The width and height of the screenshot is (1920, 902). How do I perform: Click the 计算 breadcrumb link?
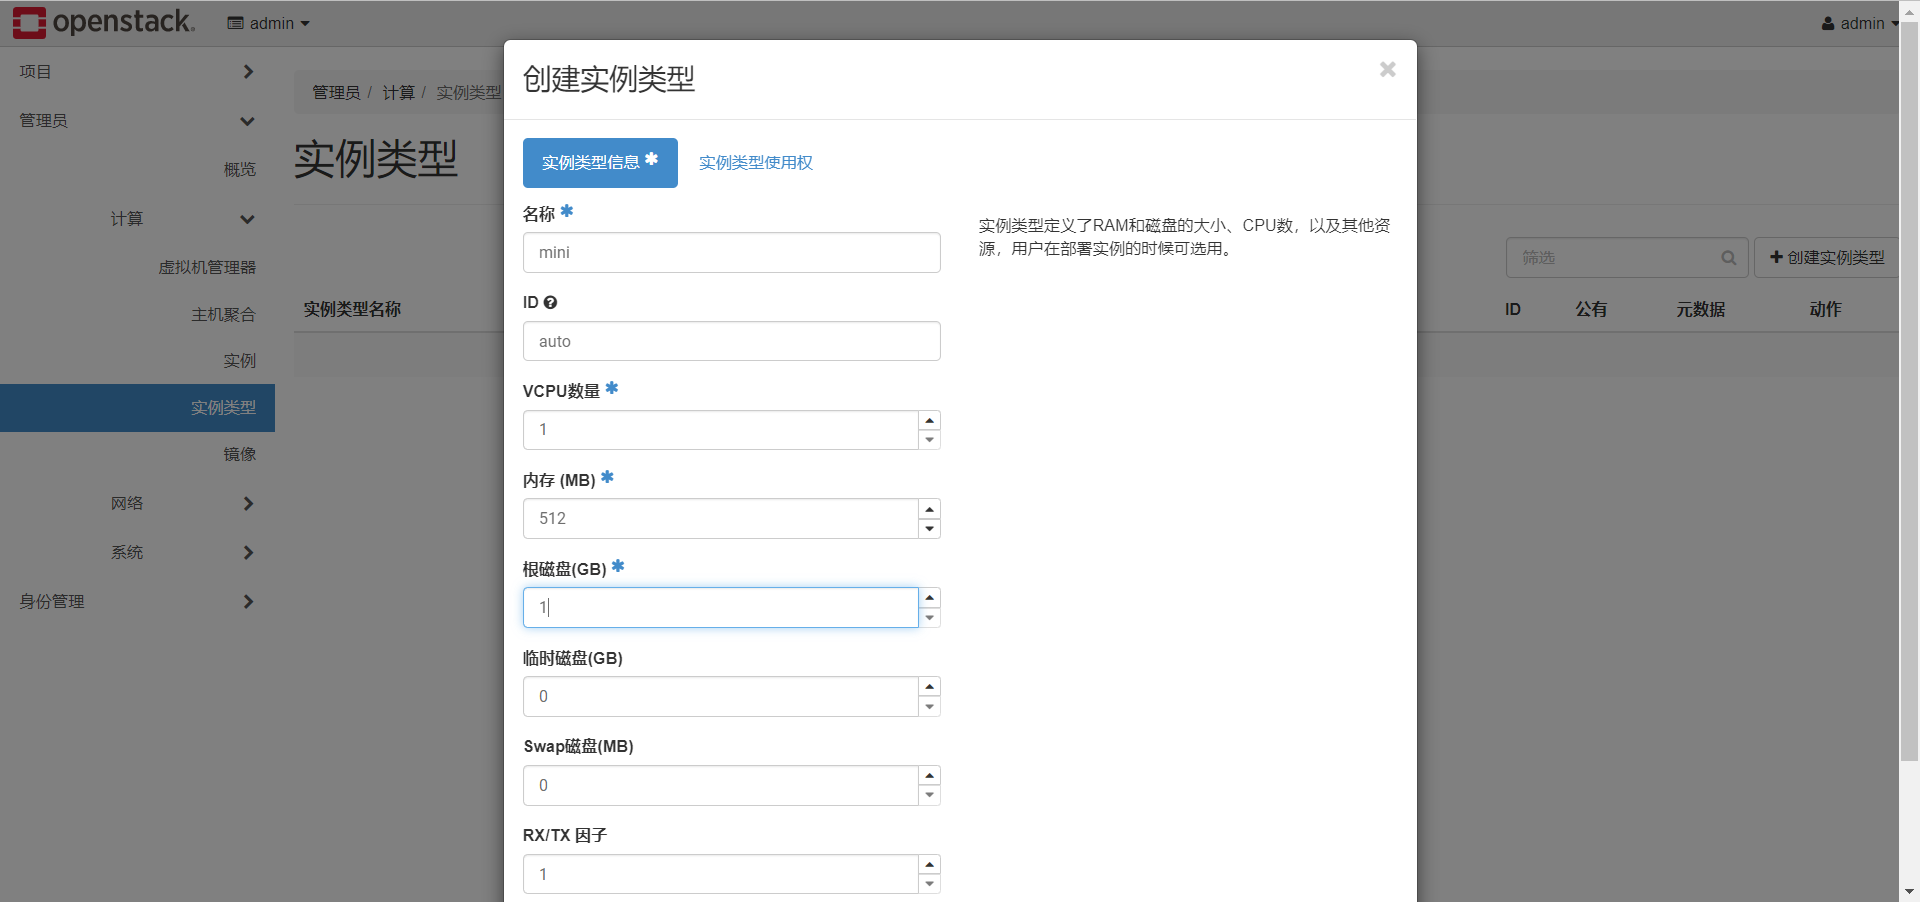tap(399, 92)
